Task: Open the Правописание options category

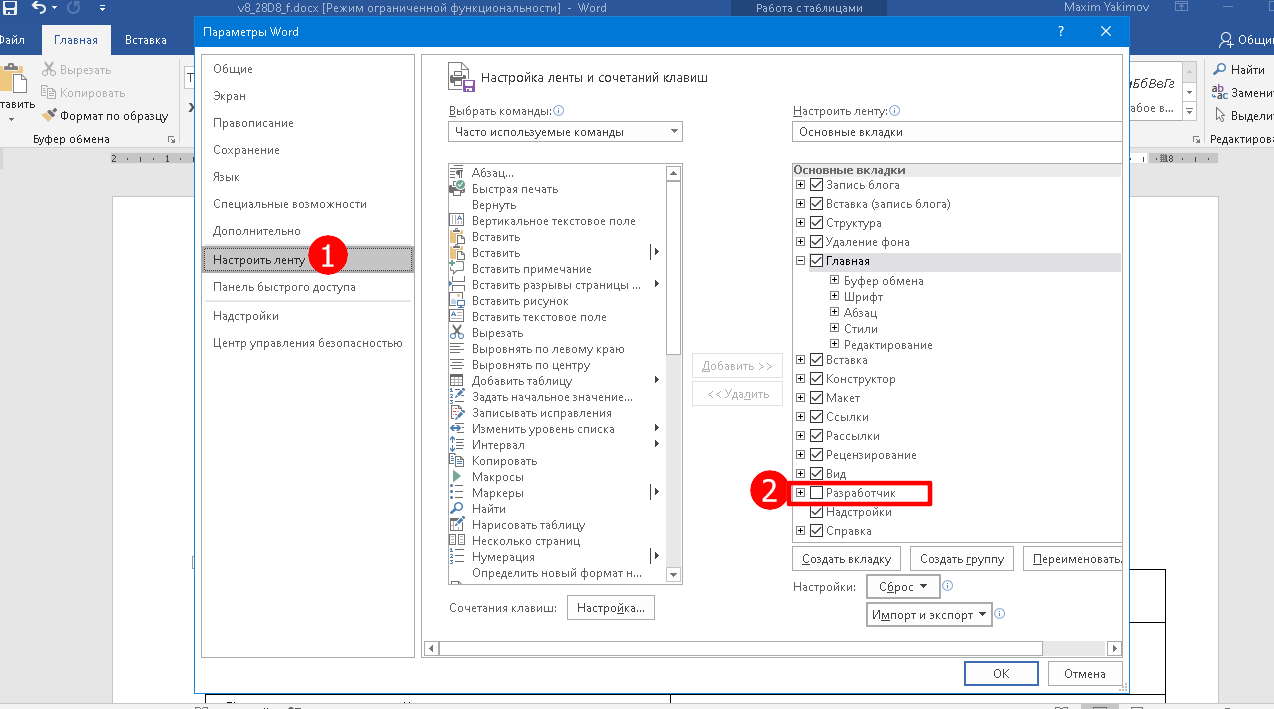Action: (307, 123)
